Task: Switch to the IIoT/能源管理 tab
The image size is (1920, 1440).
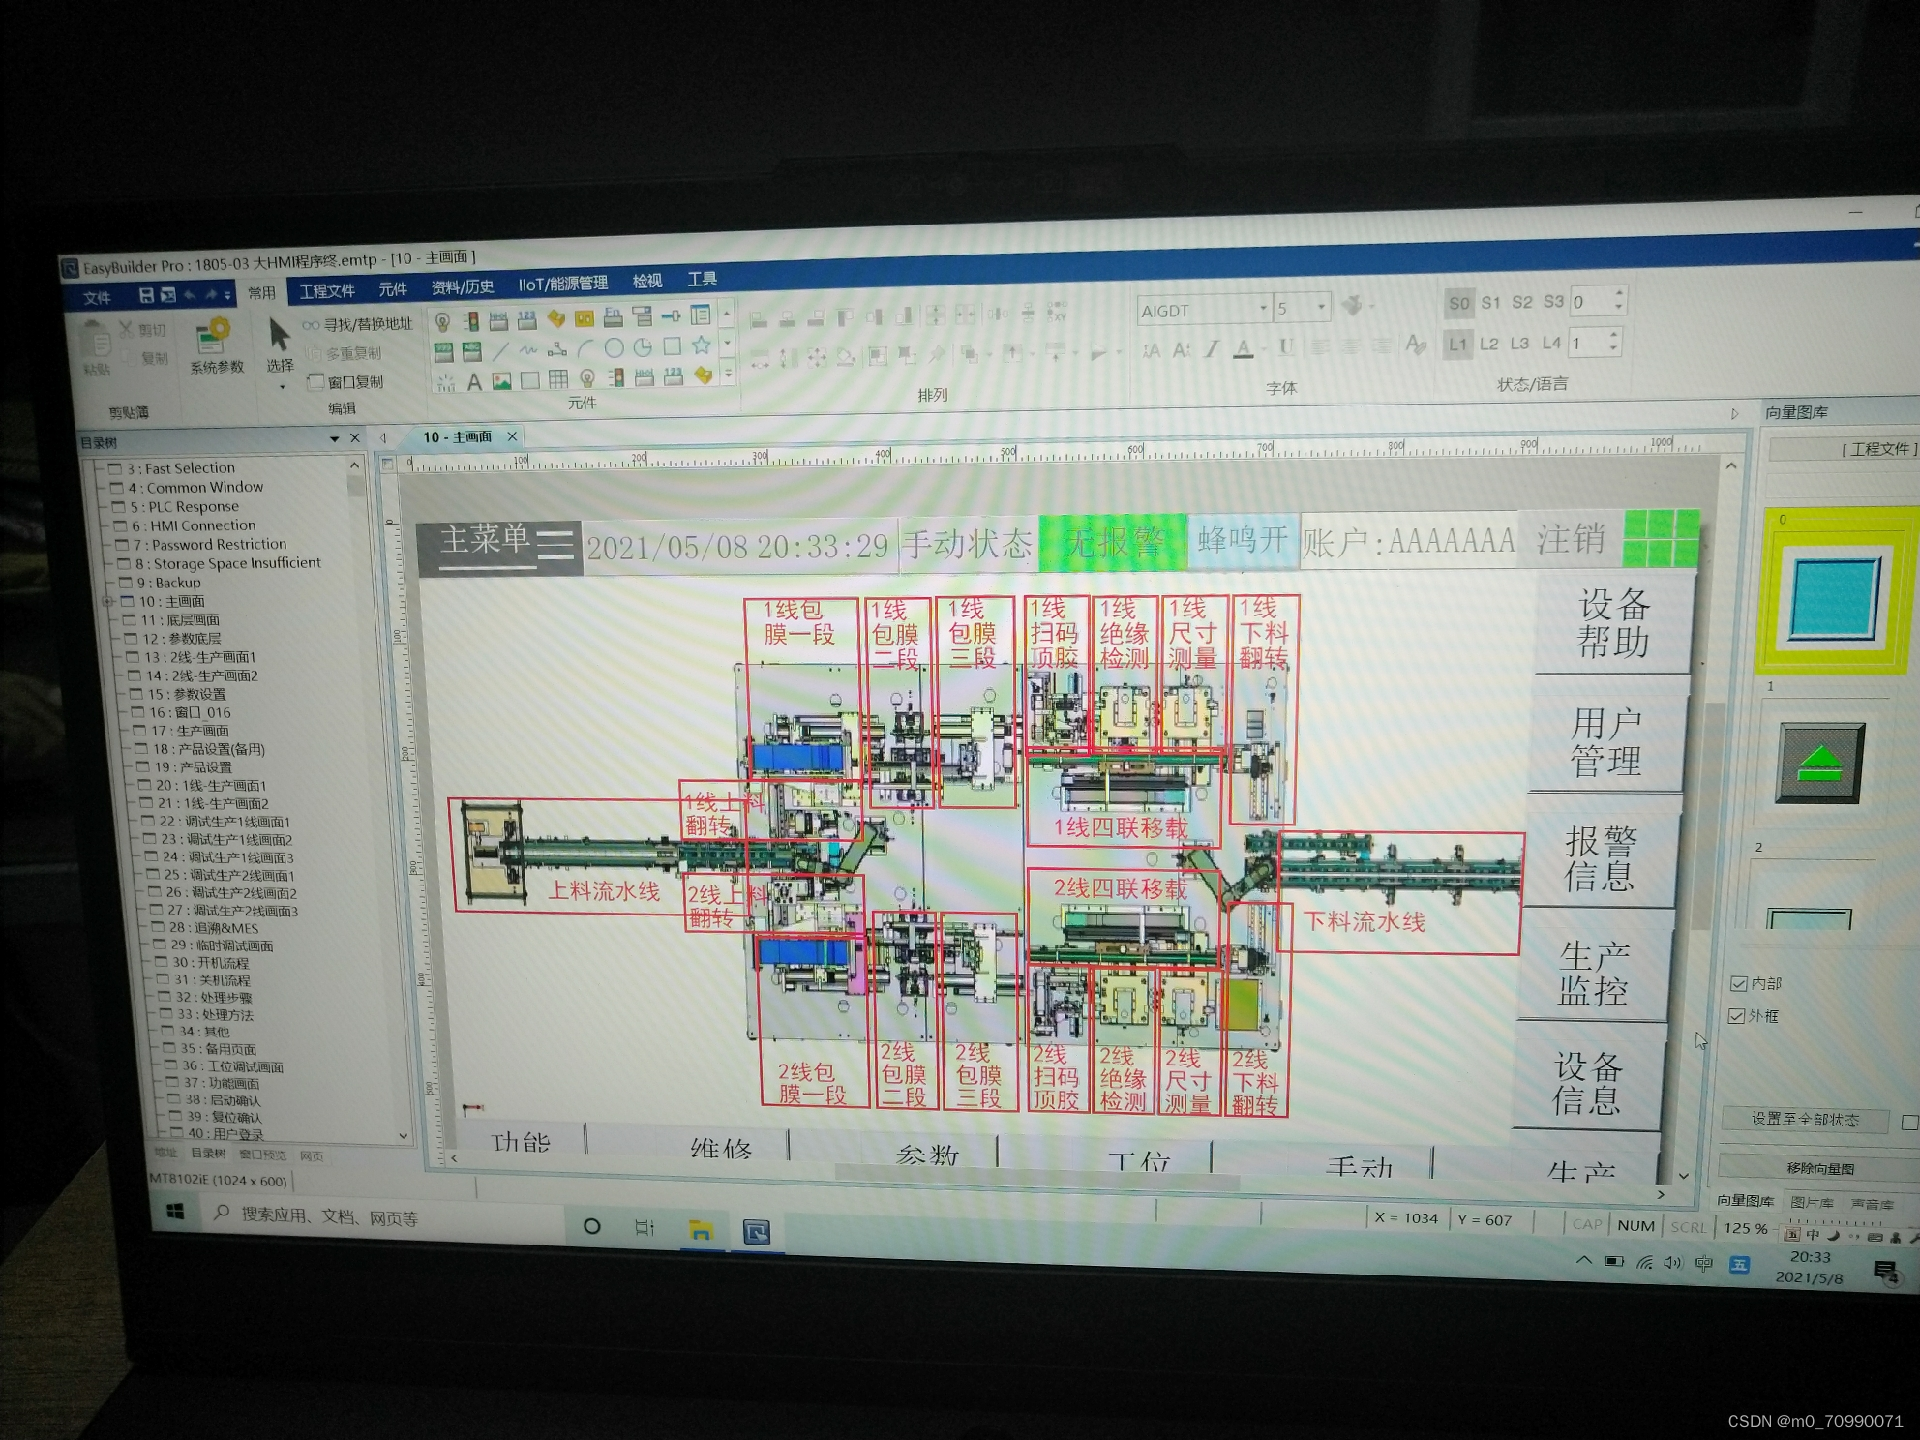Action: pos(562,284)
